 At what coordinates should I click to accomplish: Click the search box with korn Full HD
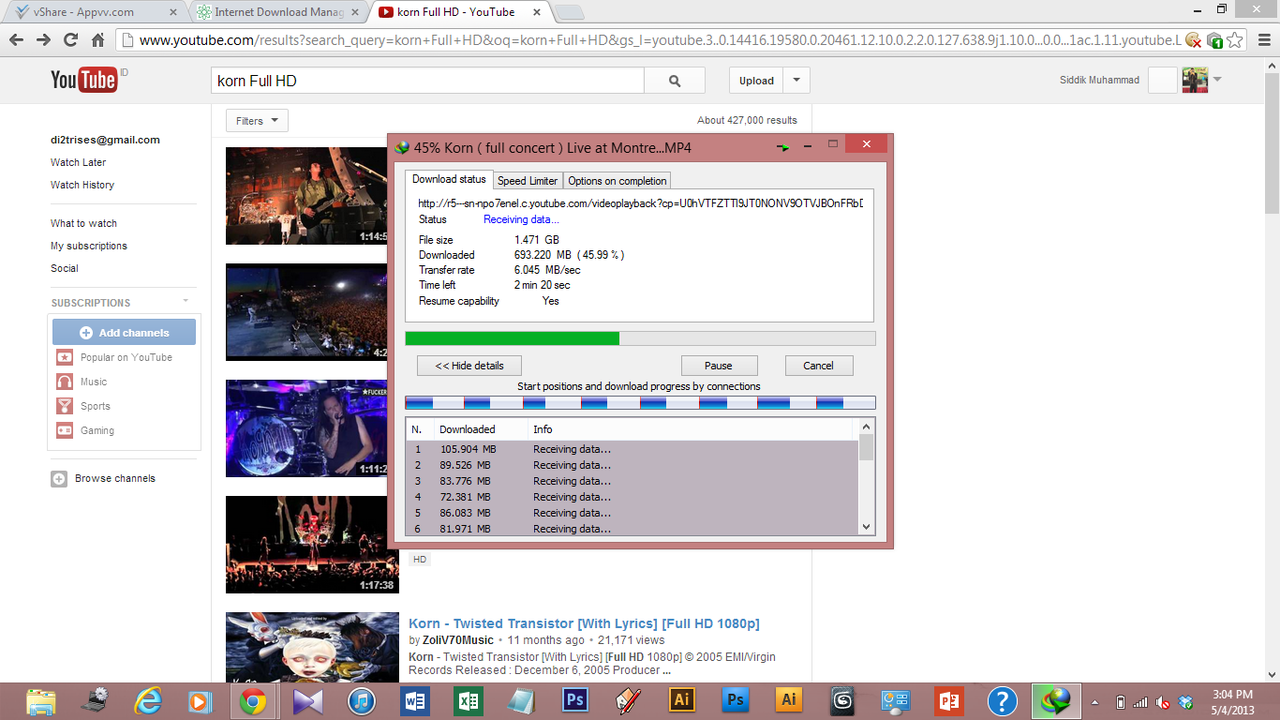tap(428, 81)
